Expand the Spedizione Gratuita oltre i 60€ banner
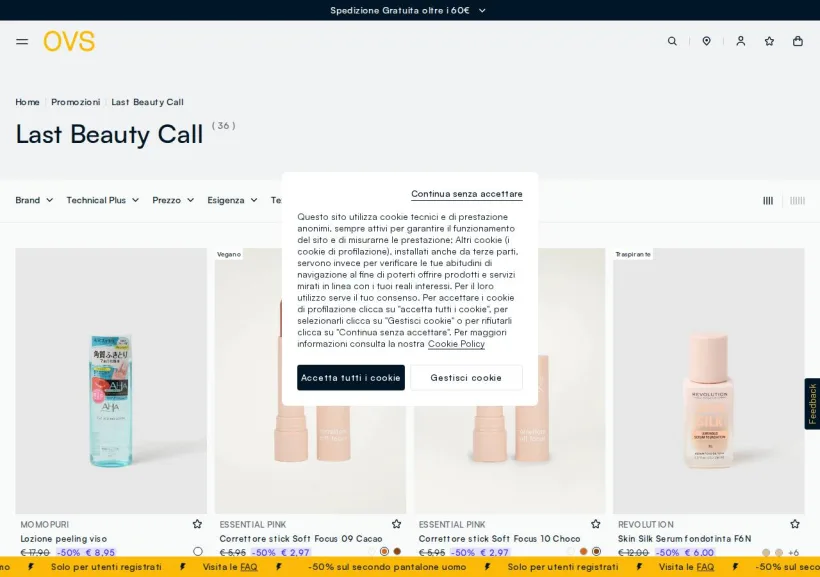 coord(408,10)
